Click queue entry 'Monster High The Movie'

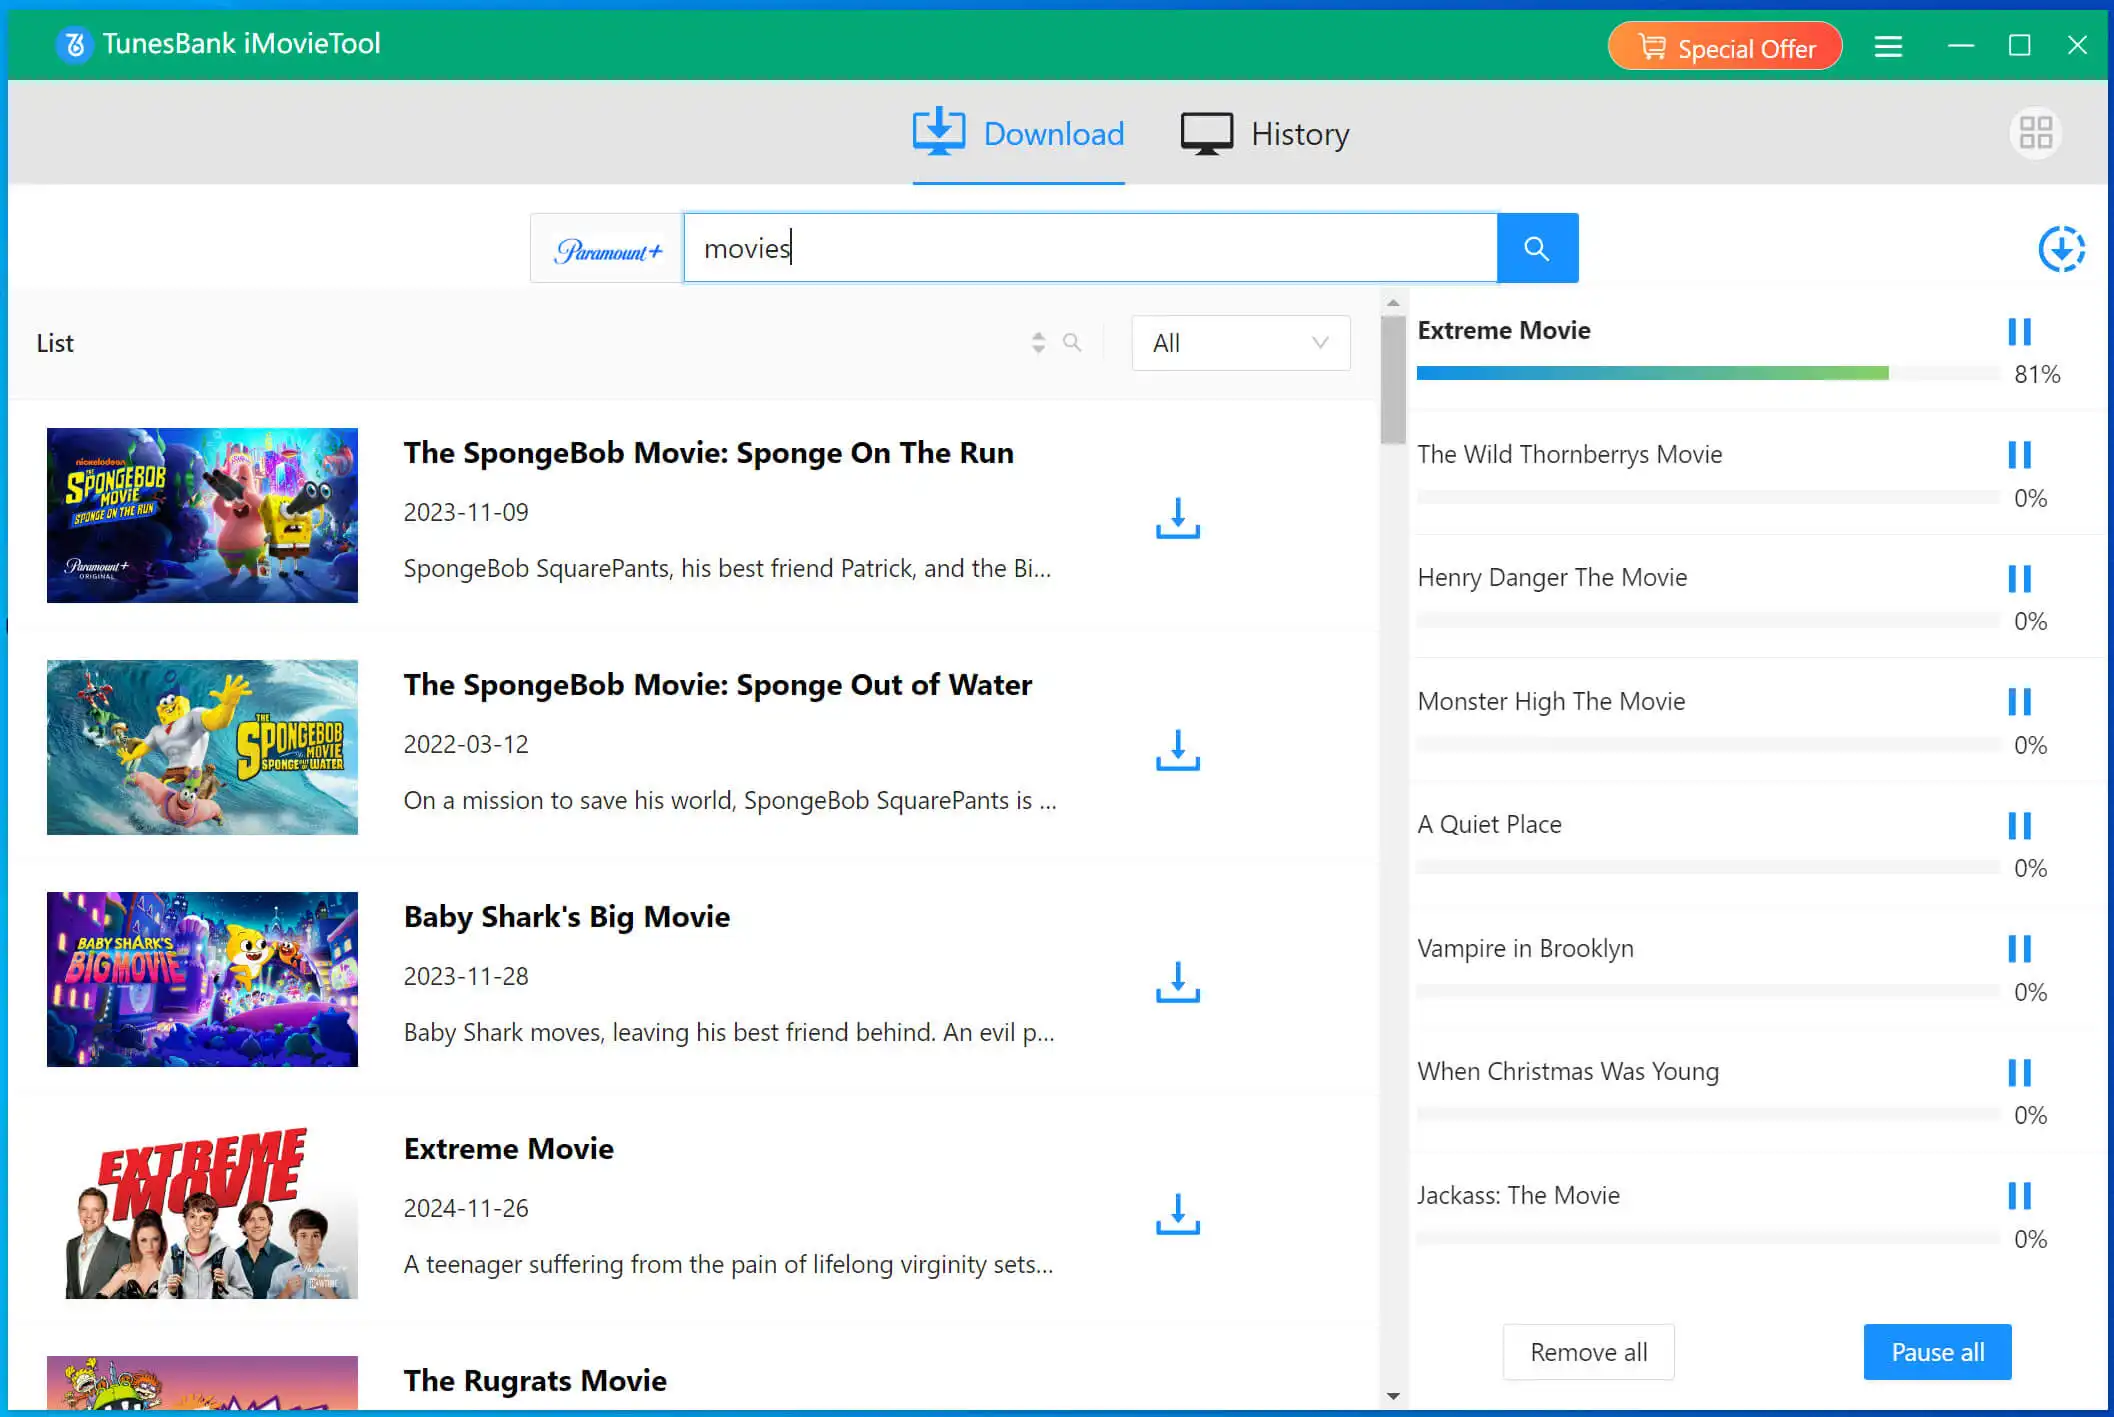tap(1551, 701)
